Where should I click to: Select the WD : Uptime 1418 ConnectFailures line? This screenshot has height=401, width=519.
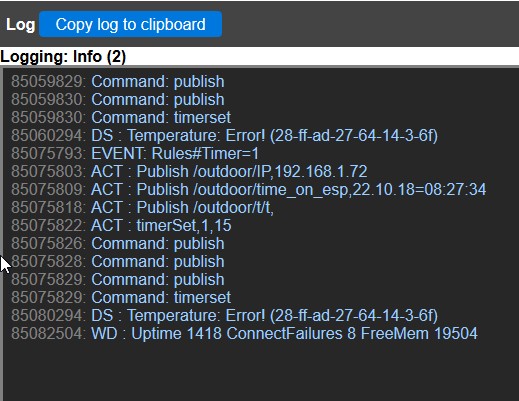coord(244,333)
